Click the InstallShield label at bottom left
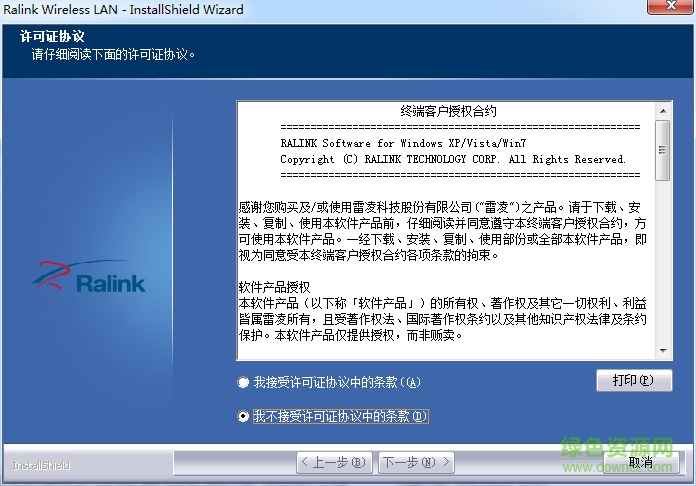696x486 pixels. point(41,466)
